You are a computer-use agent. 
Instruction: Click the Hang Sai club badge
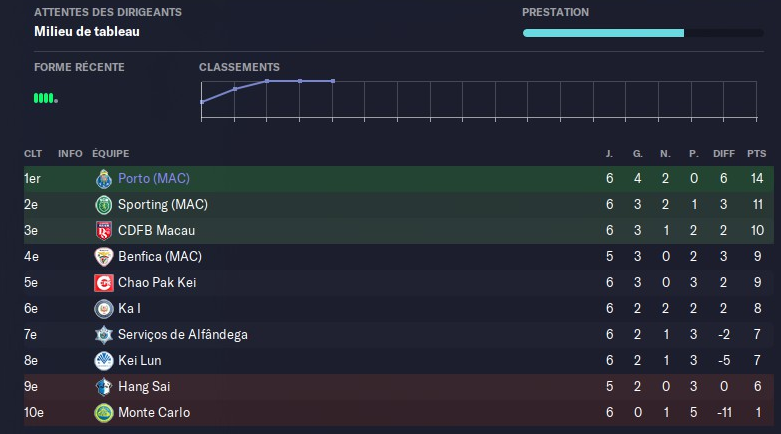(103, 387)
